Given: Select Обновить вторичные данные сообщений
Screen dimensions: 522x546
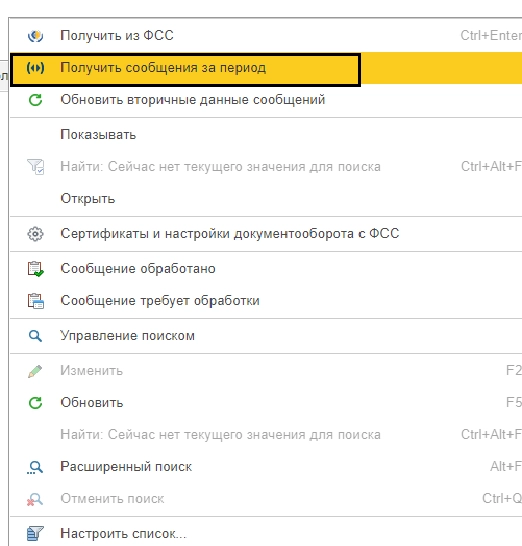Looking at the screenshot, I should [266, 100].
